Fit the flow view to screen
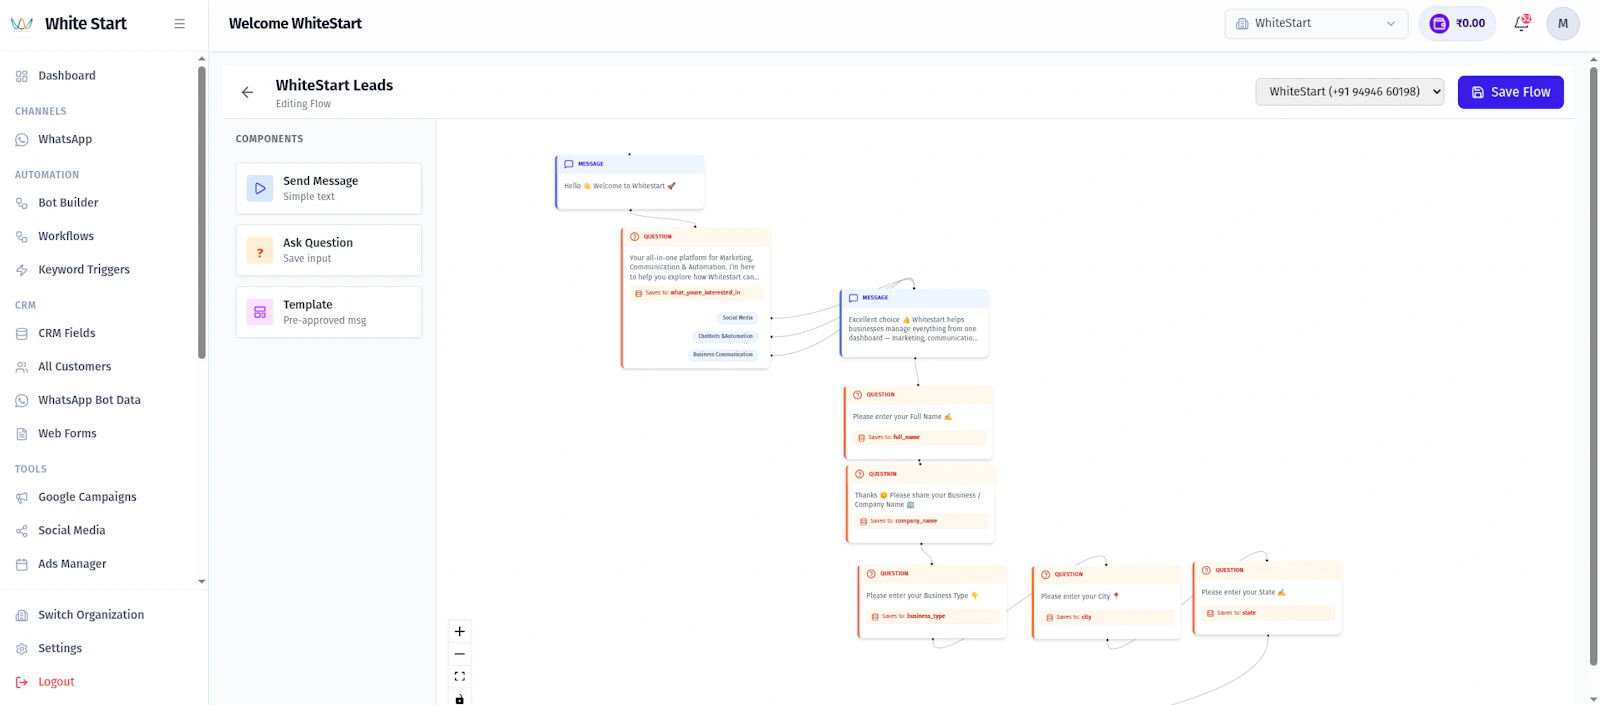This screenshot has height=705, width=1600. 460,677
